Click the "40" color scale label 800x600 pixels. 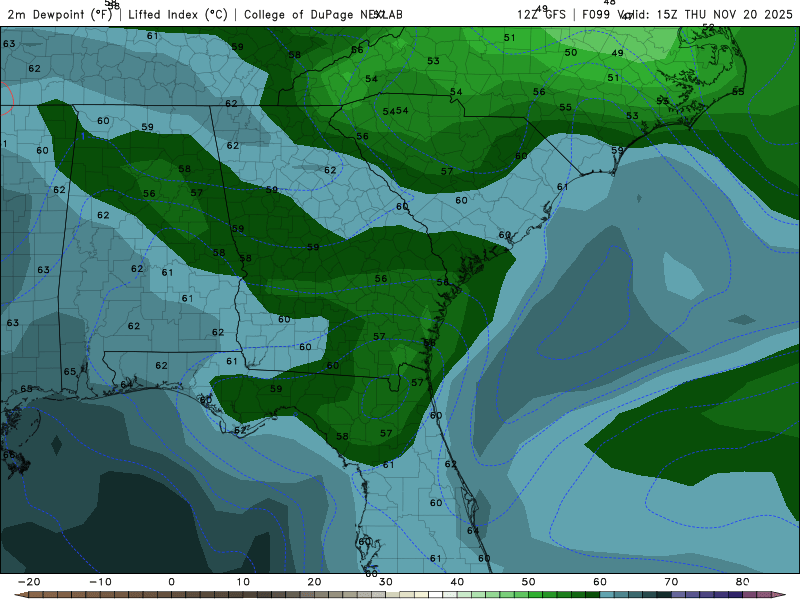[x=457, y=582]
